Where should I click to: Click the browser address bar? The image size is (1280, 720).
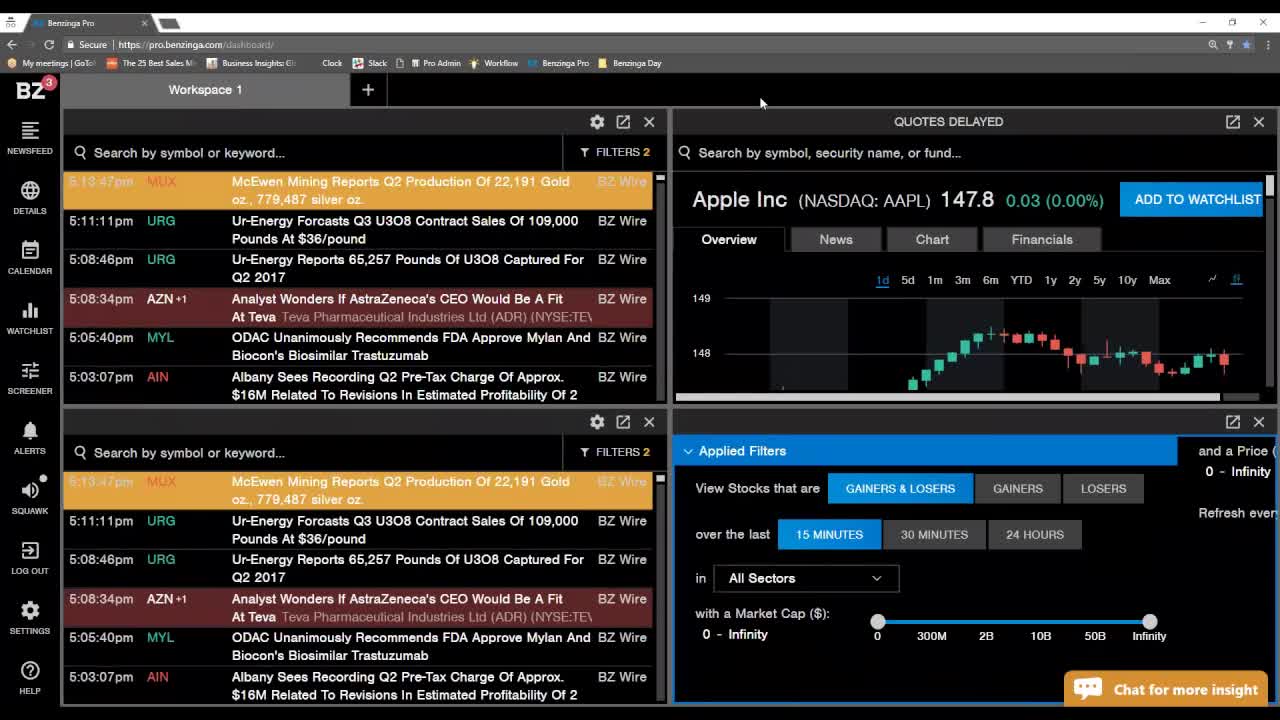630,44
